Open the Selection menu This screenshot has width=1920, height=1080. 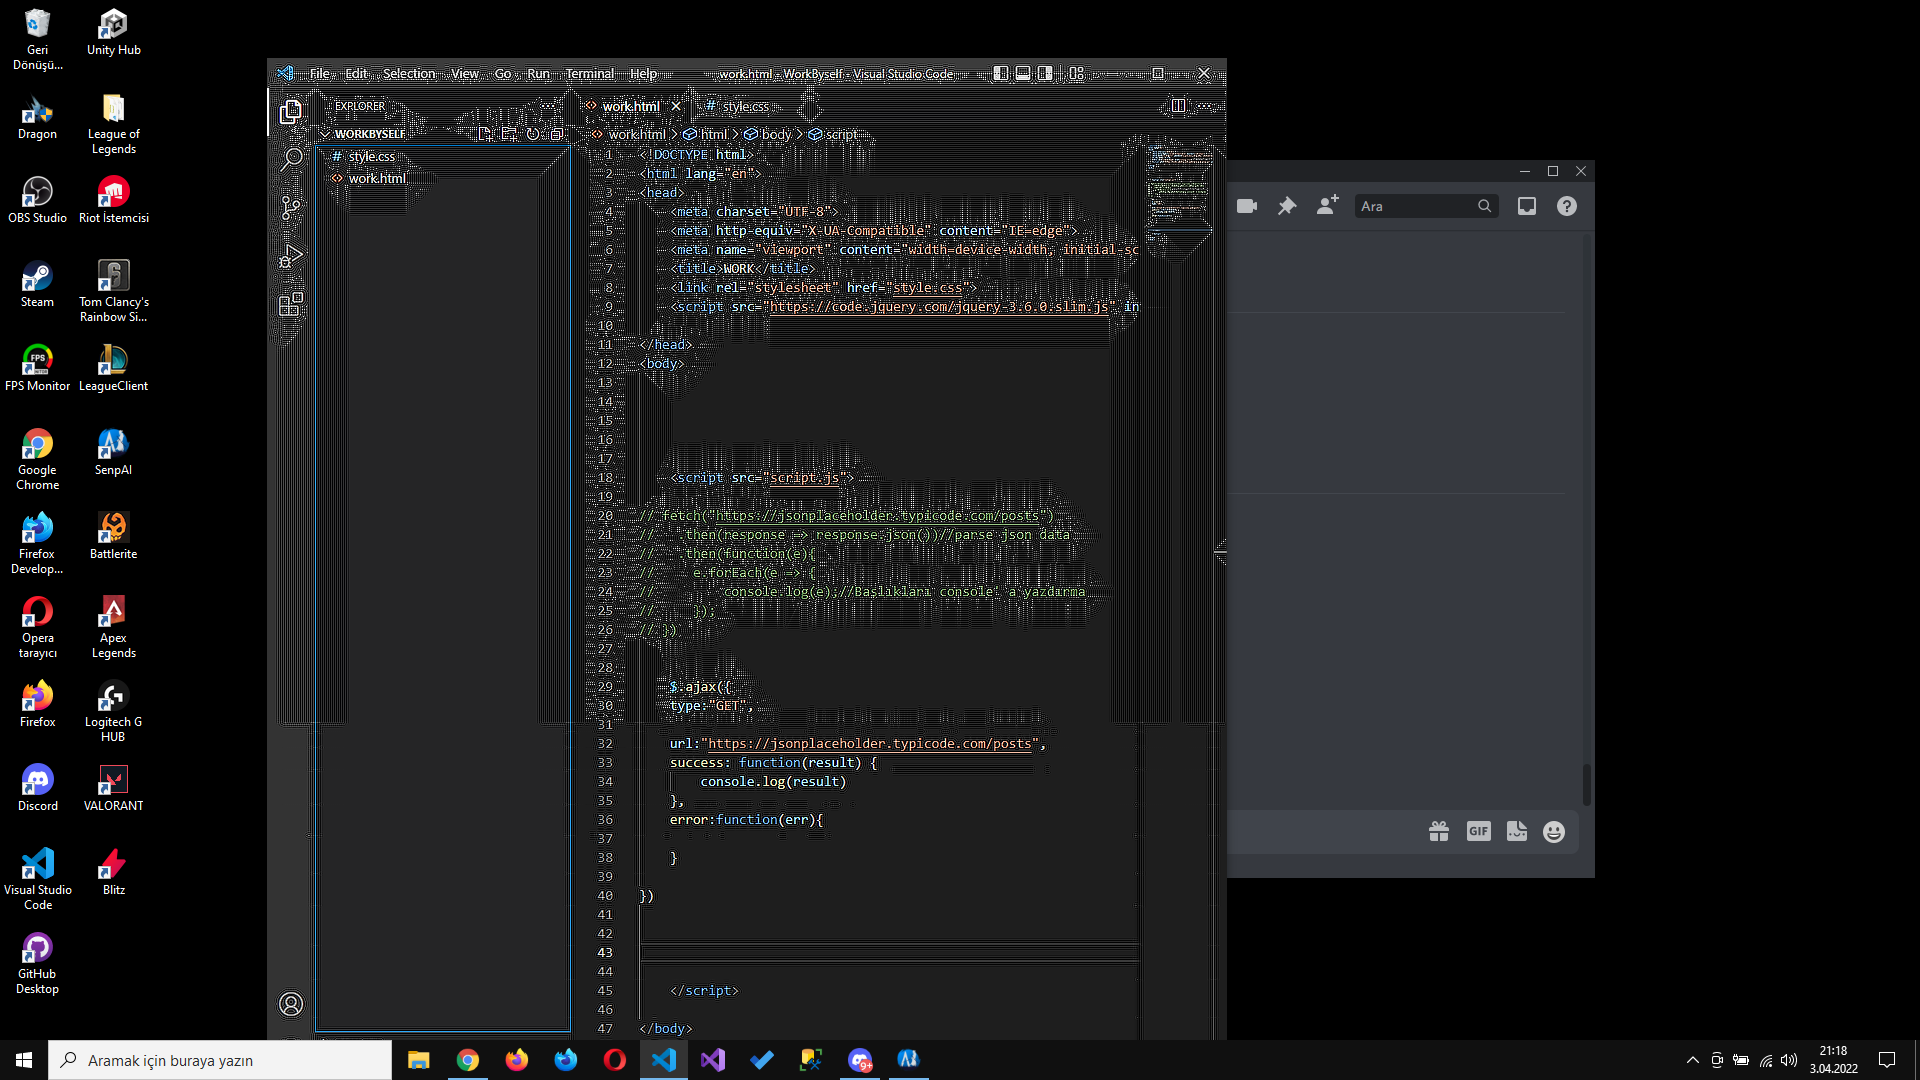pyautogui.click(x=409, y=73)
